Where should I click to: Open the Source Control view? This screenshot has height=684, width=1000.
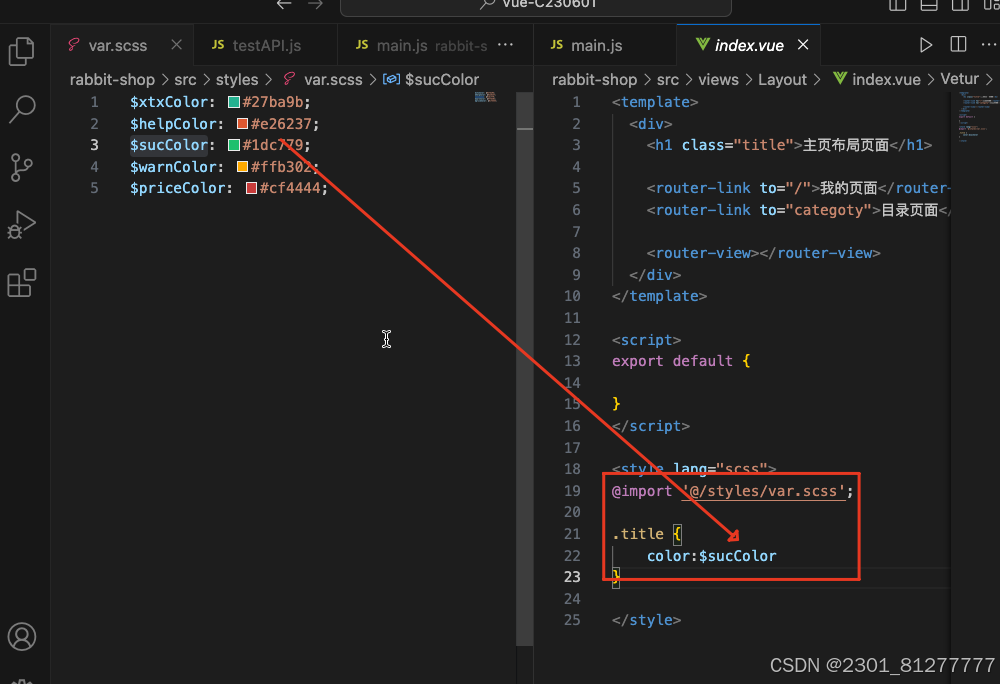pyautogui.click(x=22, y=167)
